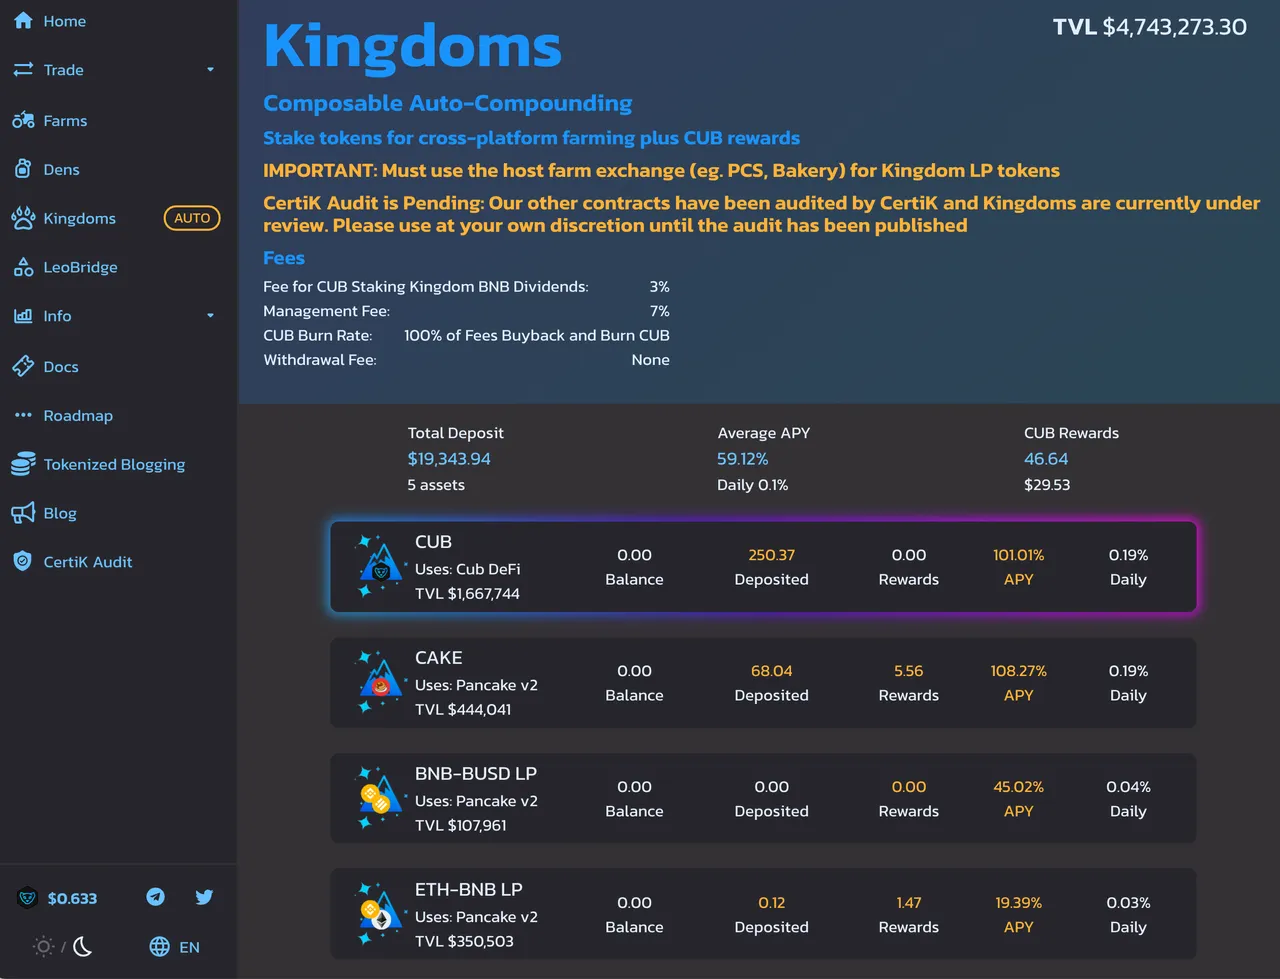Viewport: 1280px width, 979px height.
Task: Click the ETH-BNB LP kingdom logo icon
Action: (380, 915)
